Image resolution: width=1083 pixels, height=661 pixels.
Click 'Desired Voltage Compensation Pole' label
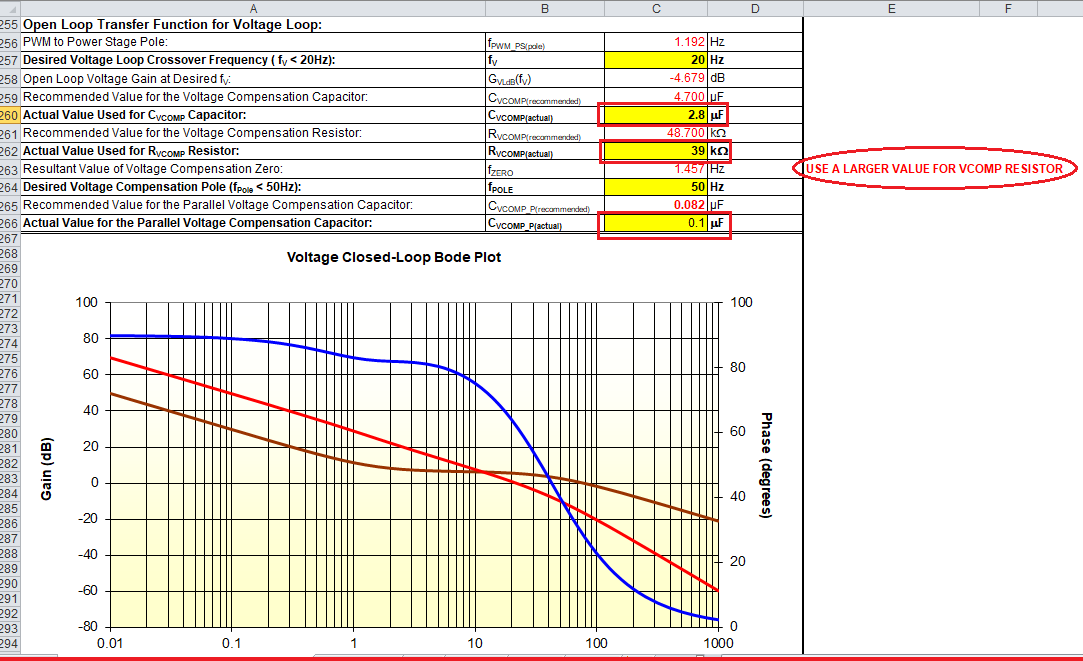pos(162,187)
